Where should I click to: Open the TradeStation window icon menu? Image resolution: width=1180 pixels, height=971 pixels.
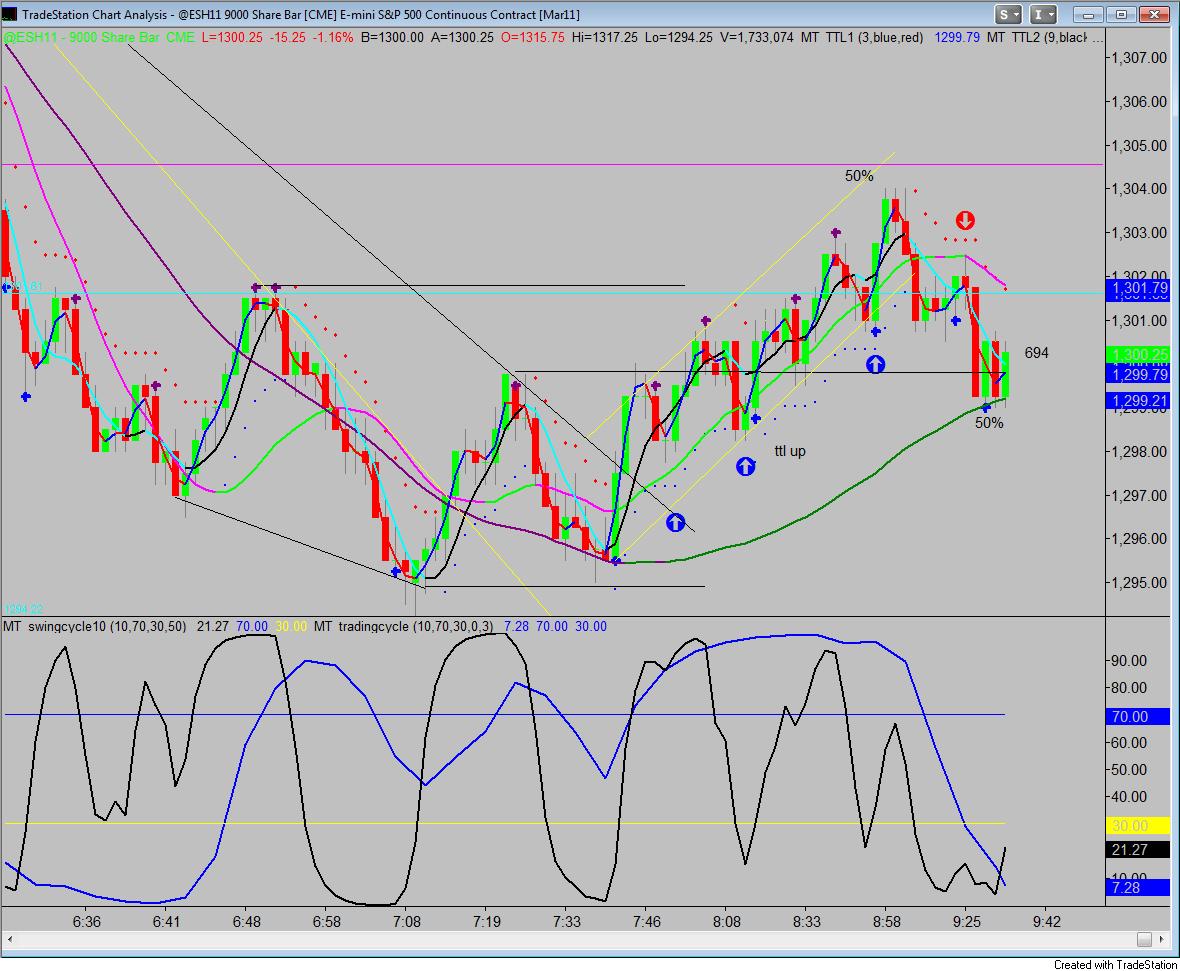pyautogui.click(x=10, y=14)
